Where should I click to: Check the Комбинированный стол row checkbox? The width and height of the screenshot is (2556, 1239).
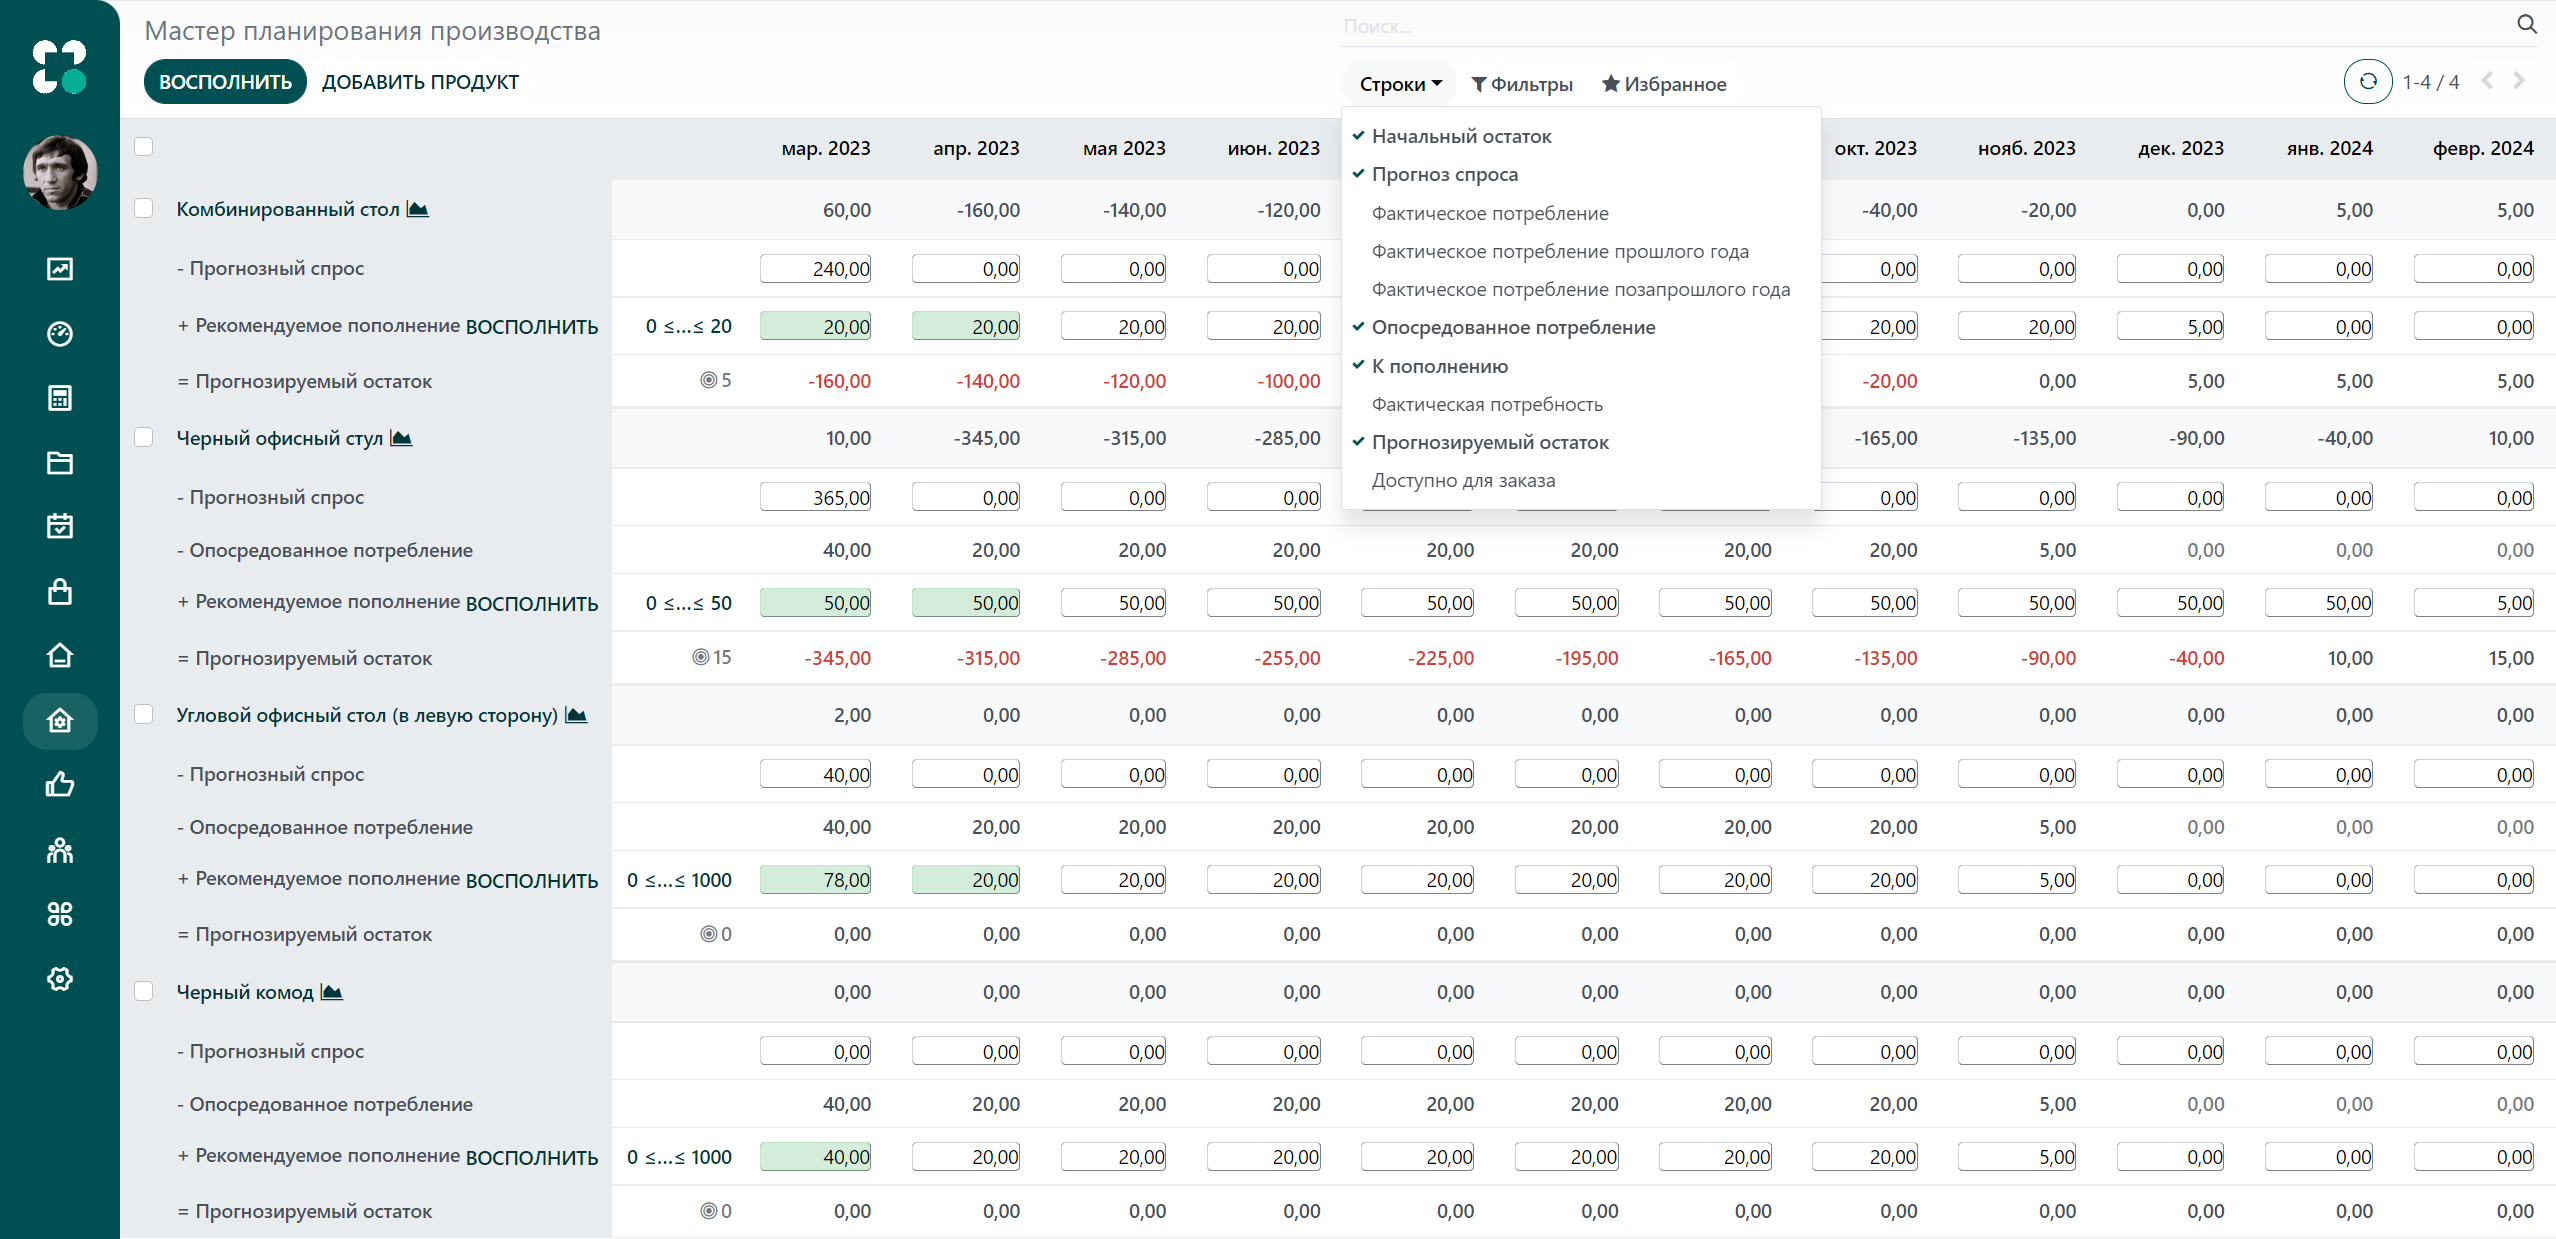(x=144, y=208)
